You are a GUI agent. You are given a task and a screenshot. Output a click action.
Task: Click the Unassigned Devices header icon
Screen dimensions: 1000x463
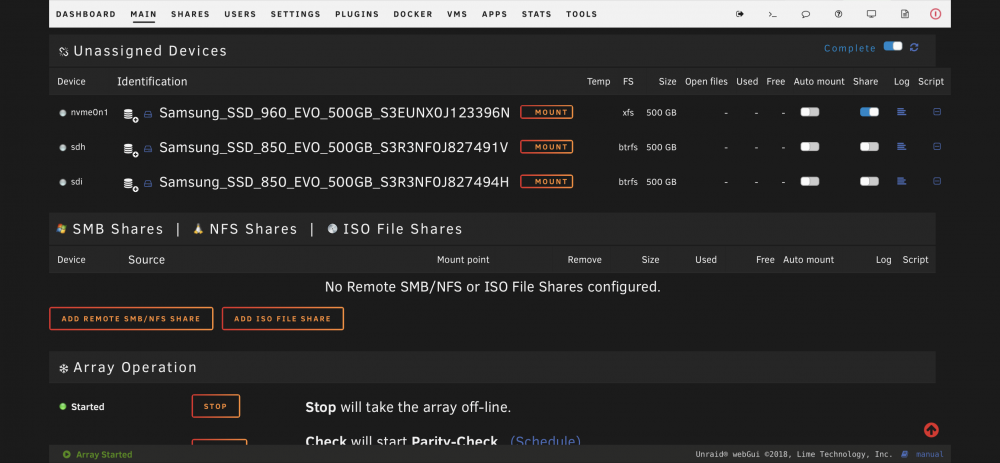[x=64, y=52]
